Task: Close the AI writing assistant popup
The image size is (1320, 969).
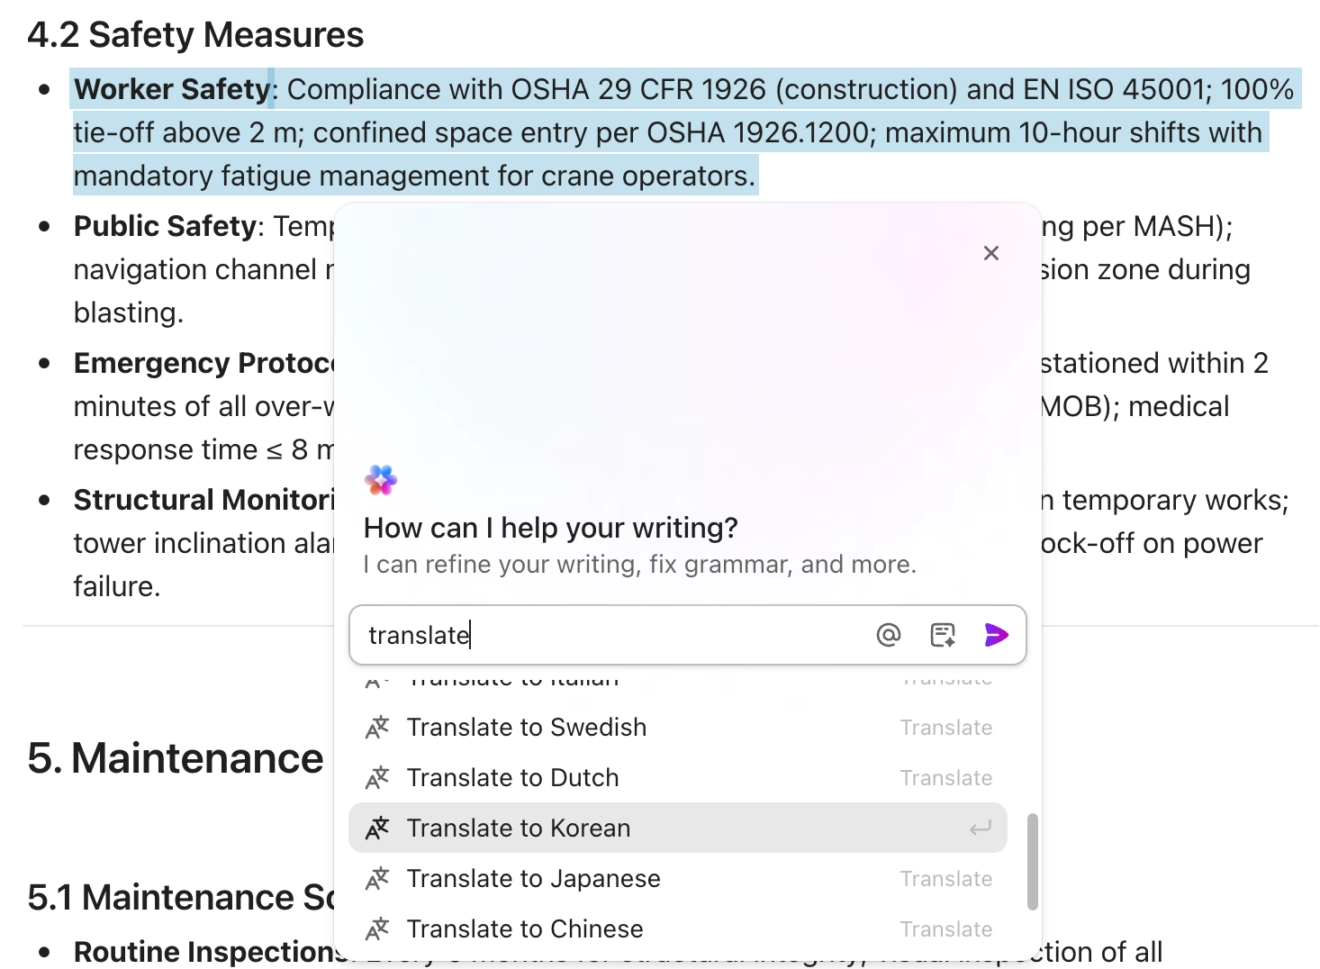Action: tap(991, 253)
